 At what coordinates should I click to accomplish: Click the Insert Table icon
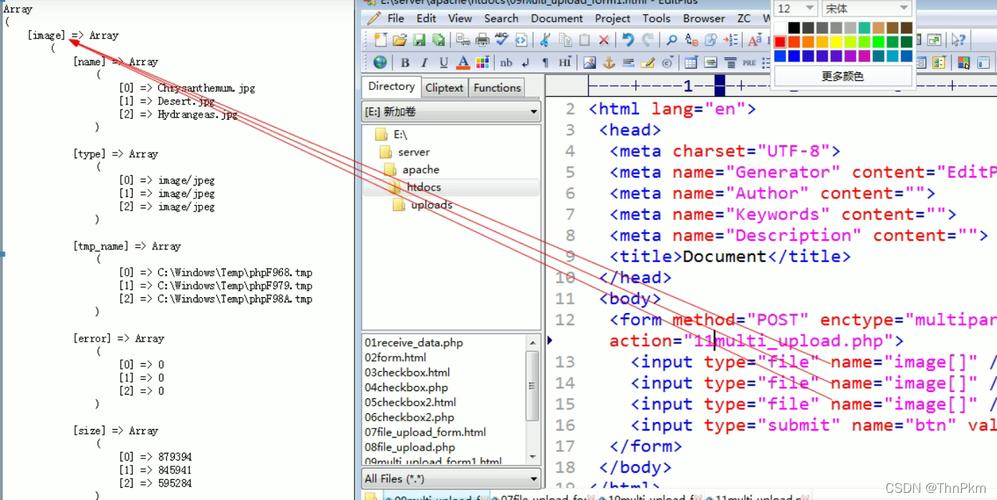point(691,62)
